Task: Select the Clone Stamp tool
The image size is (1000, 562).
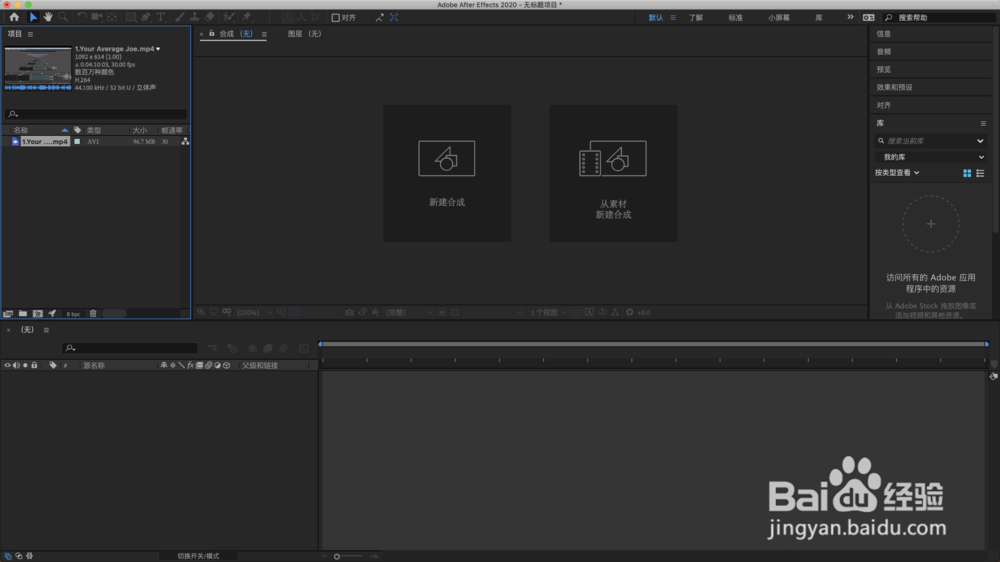Action: (x=195, y=17)
